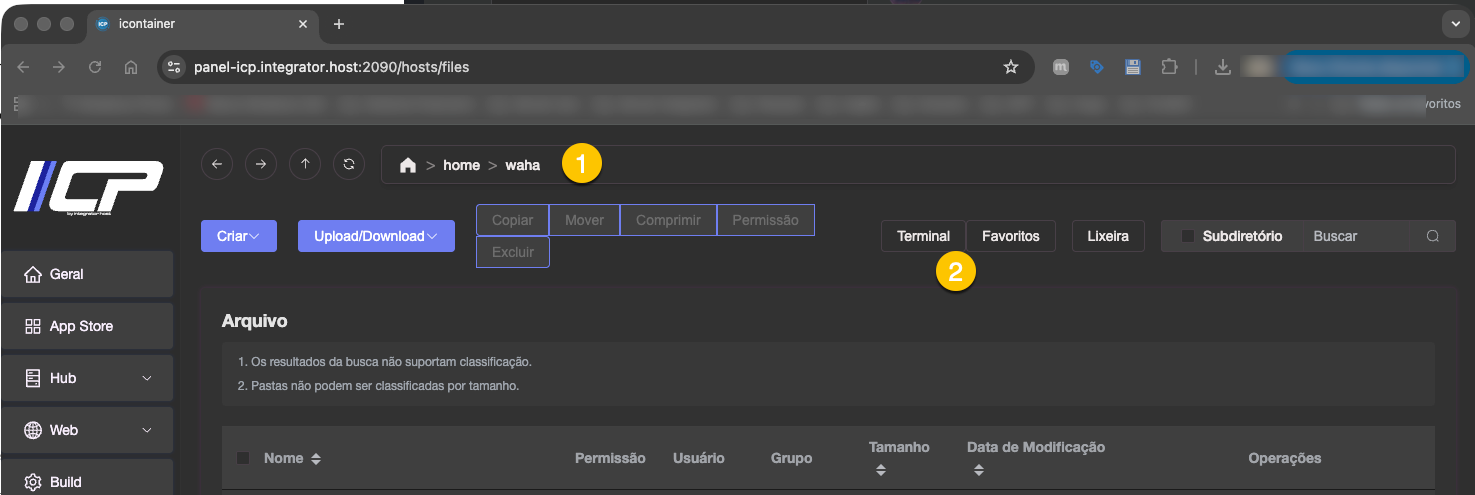Click the file manager forward arrow icon

coord(261,165)
